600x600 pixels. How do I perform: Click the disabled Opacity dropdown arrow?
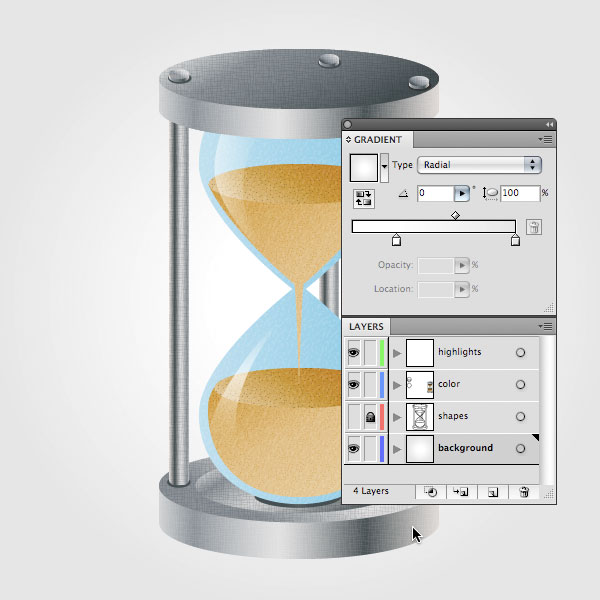pos(462,266)
